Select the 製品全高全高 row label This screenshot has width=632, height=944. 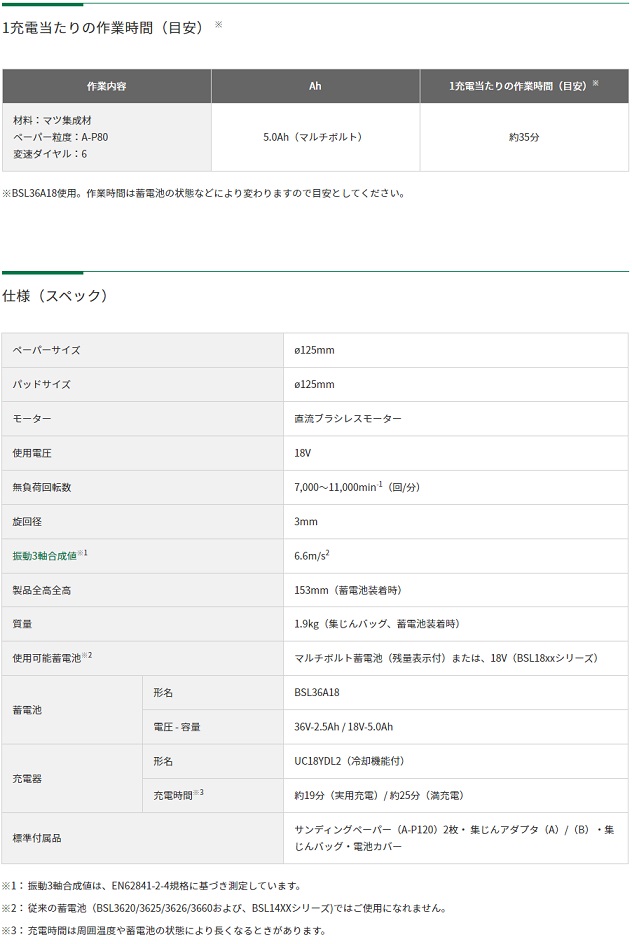42,590
